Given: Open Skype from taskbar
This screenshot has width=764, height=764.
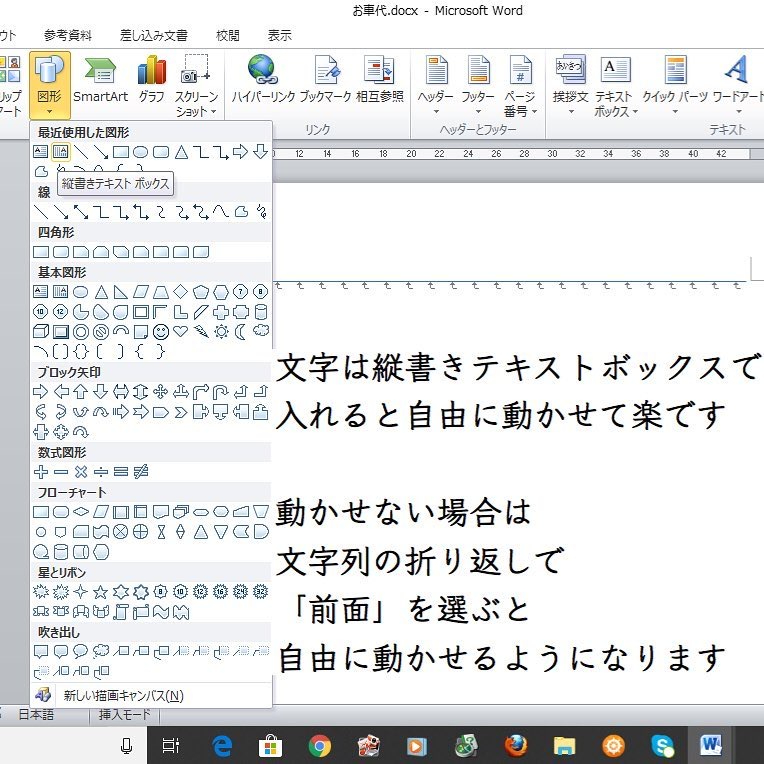Looking at the screenshot, I should [663, 745].
